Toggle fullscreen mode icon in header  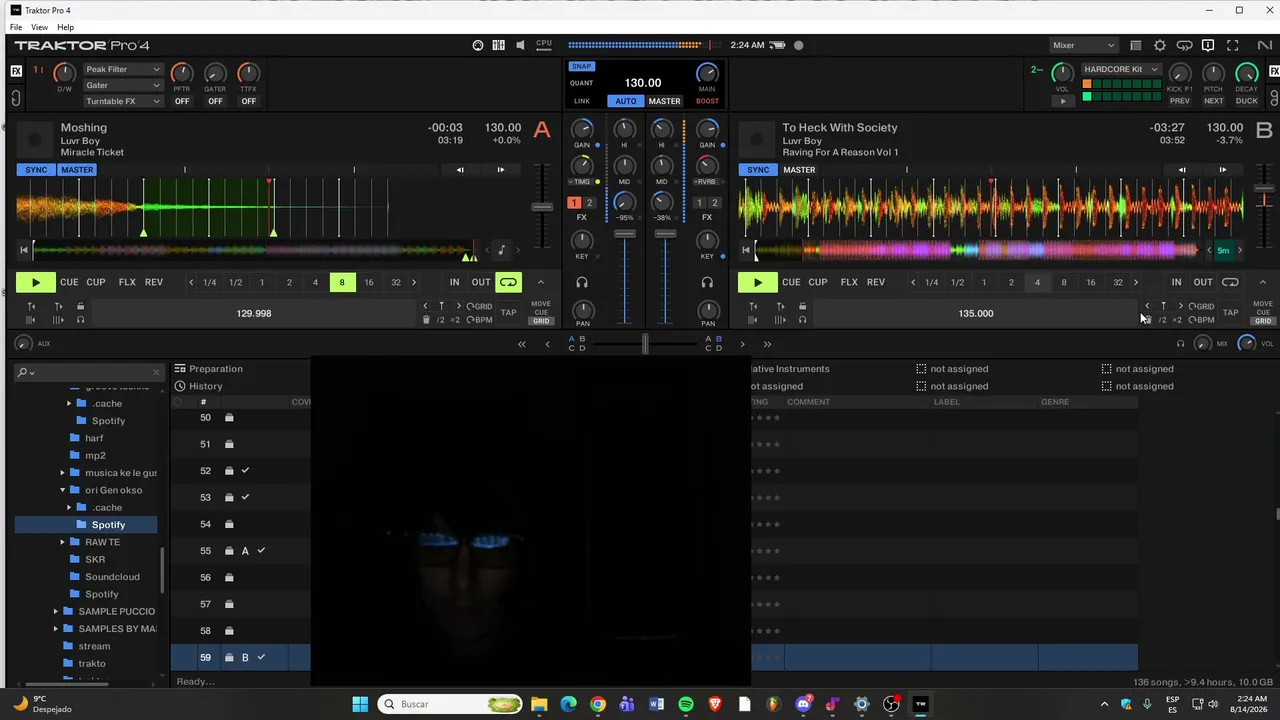tap(1233, 45)
